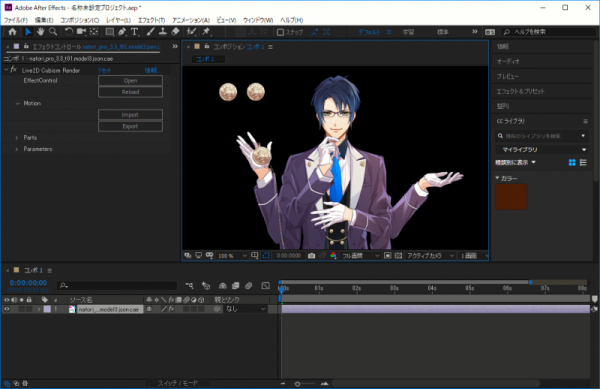Open the resolution quality dropdown
Image resolution: width=600 pixels, height=389 pixels.
click(360, 256)
